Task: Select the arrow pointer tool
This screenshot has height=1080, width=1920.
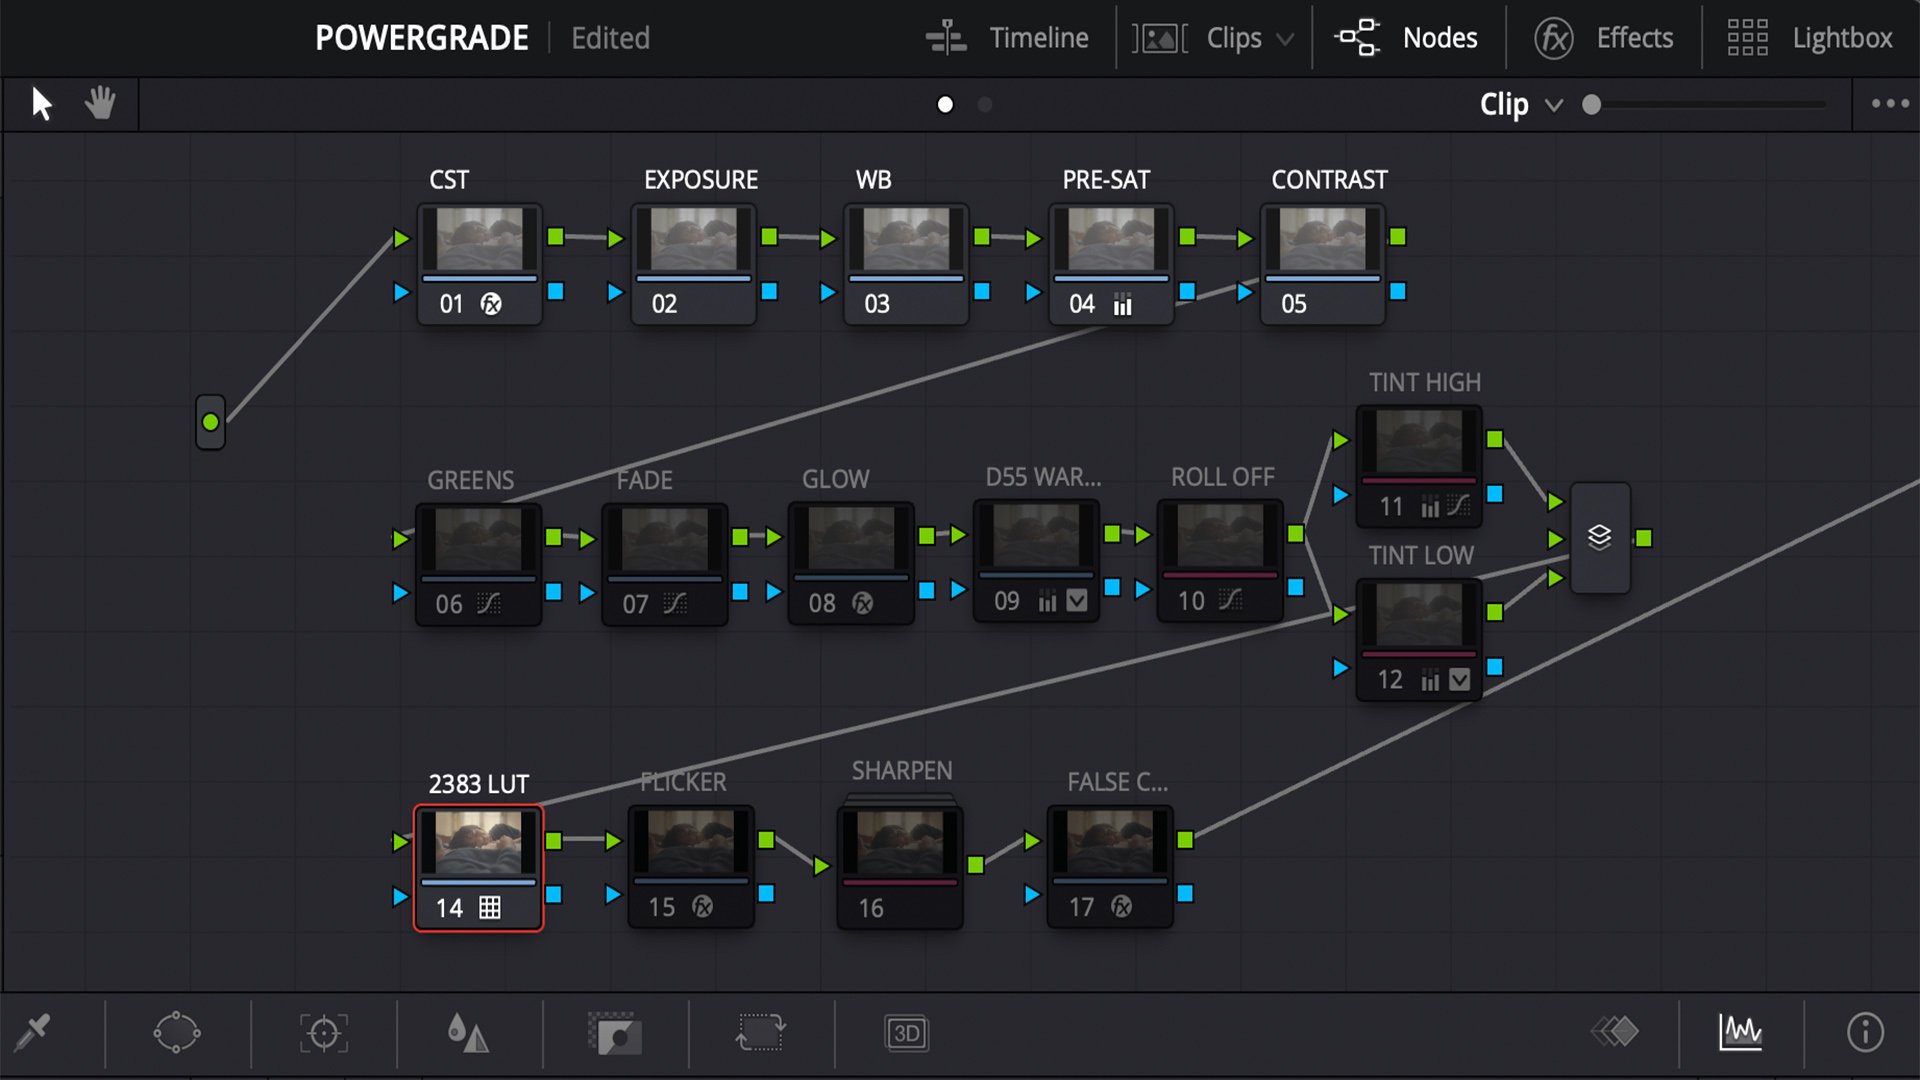Action: [x=41, y=104]
